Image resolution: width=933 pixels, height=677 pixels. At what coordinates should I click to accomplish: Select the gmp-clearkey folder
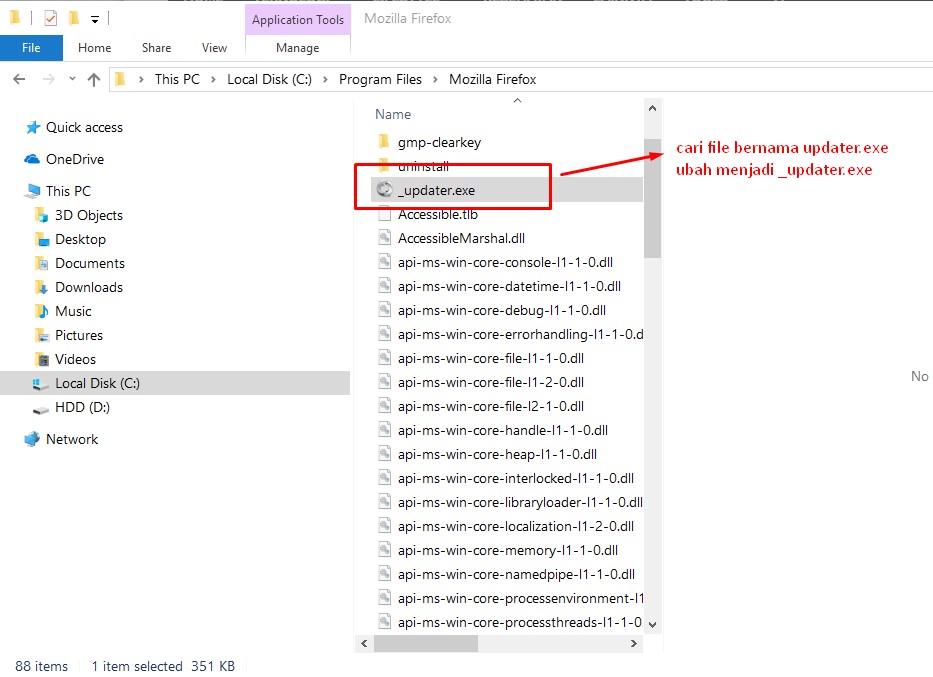(x=439, y=142)
